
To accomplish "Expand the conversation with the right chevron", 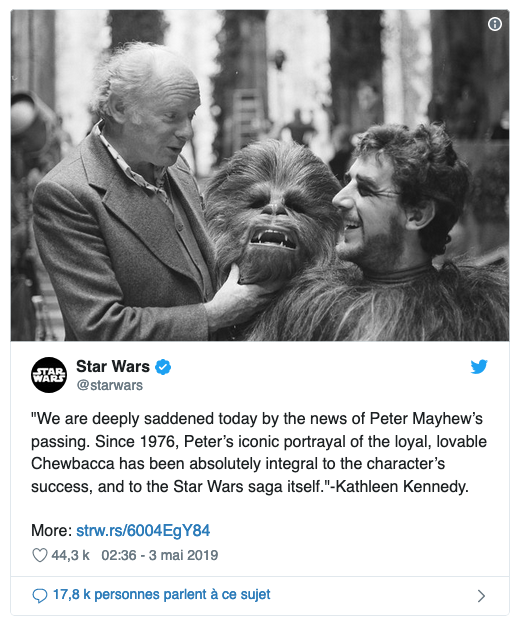I will point(481,596).
